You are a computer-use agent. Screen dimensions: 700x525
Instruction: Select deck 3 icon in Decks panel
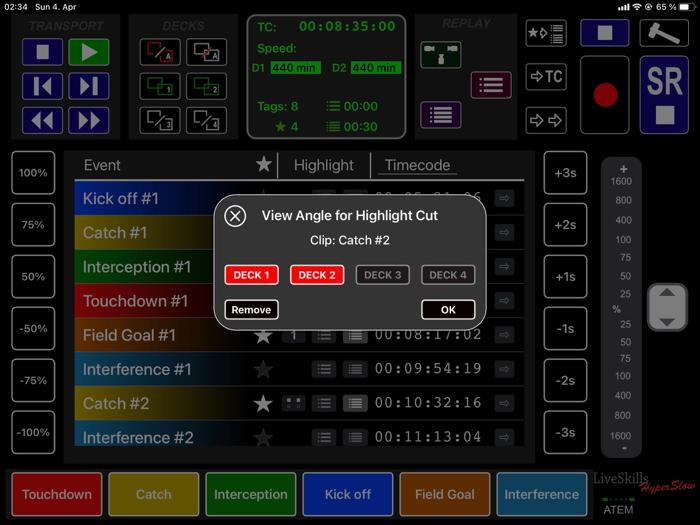tap(160, 120)
